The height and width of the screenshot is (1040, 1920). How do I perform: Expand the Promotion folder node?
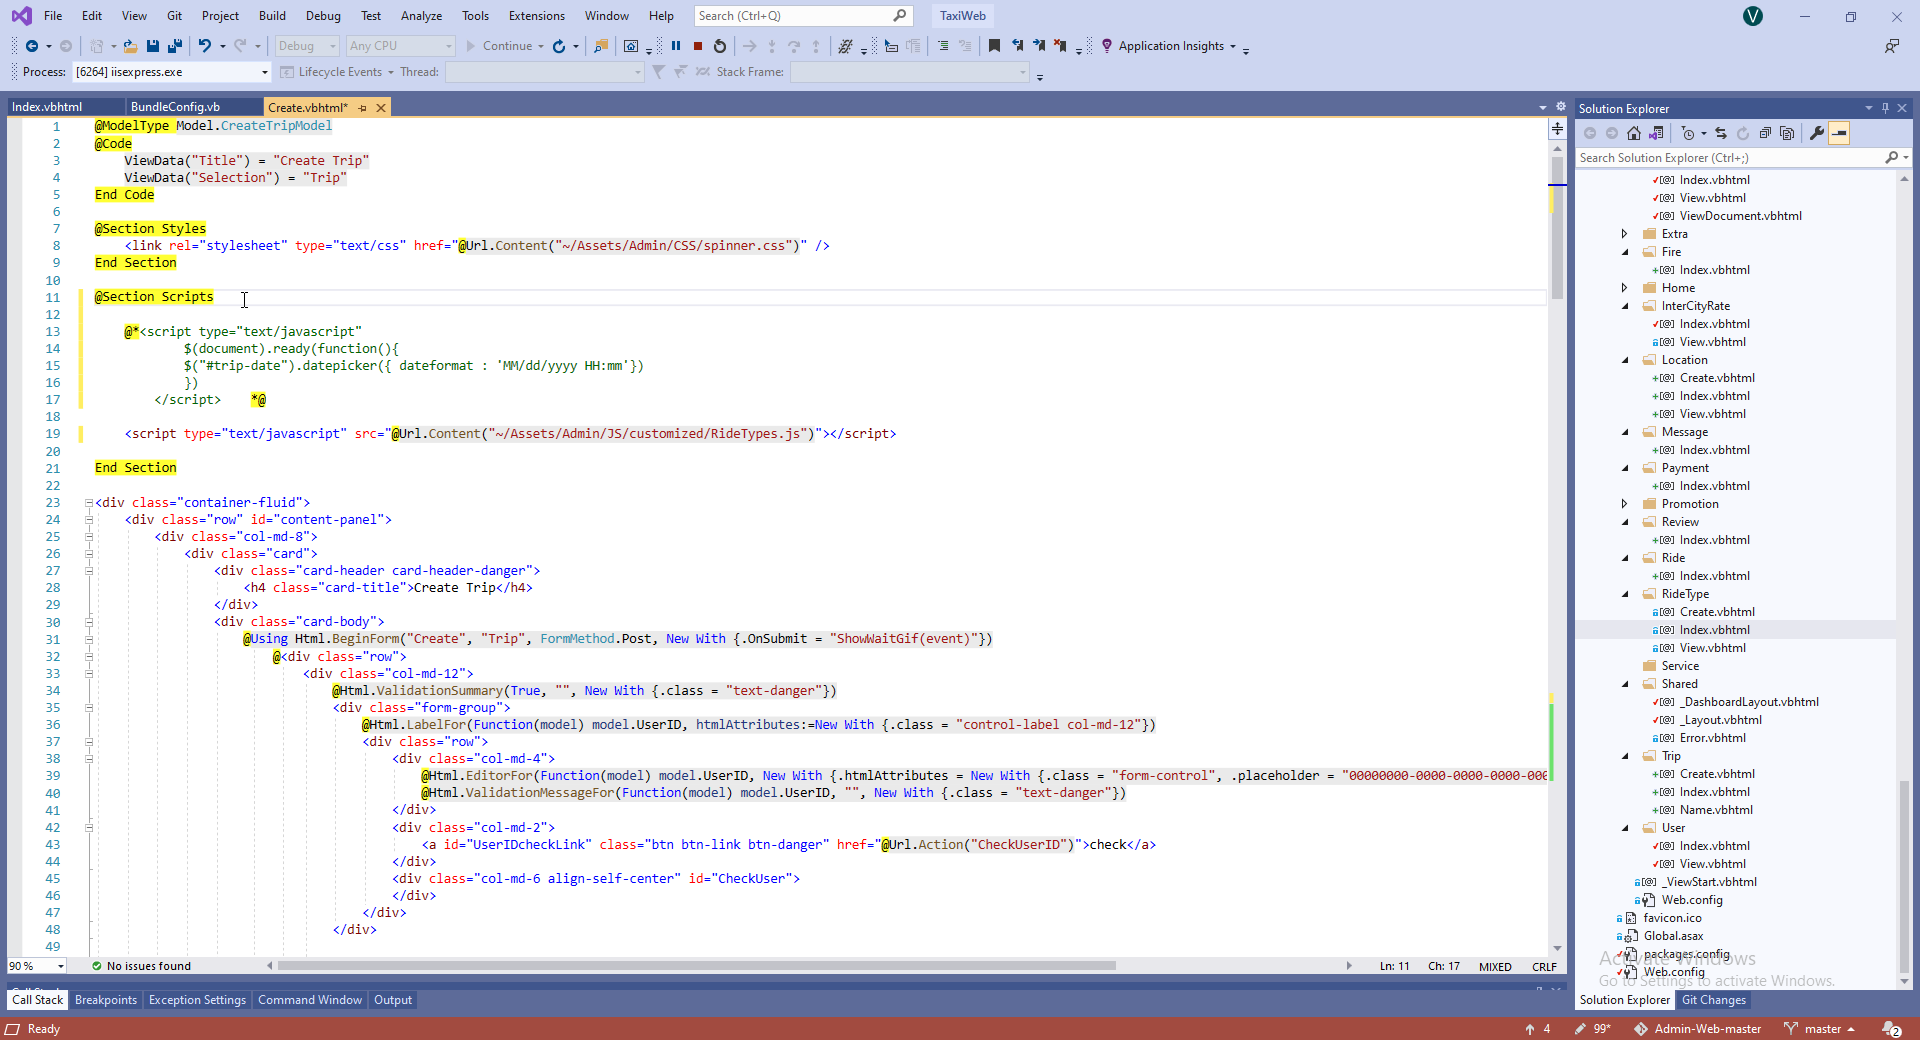tap(1624, 504)
